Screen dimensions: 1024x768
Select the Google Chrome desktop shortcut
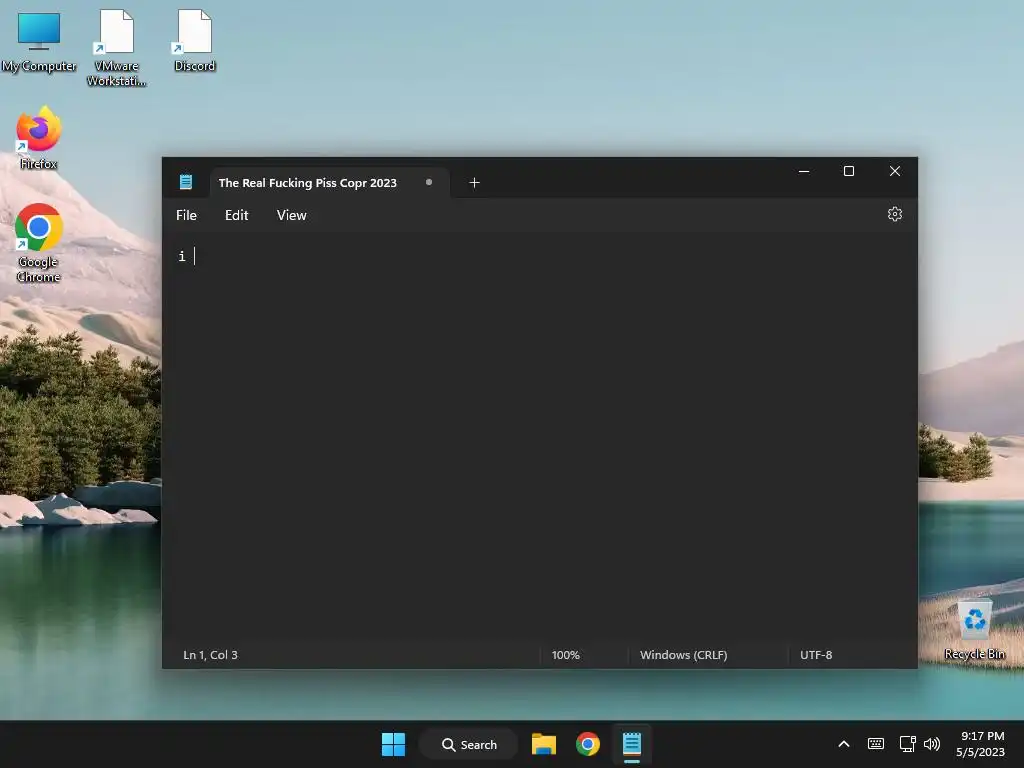39,243
